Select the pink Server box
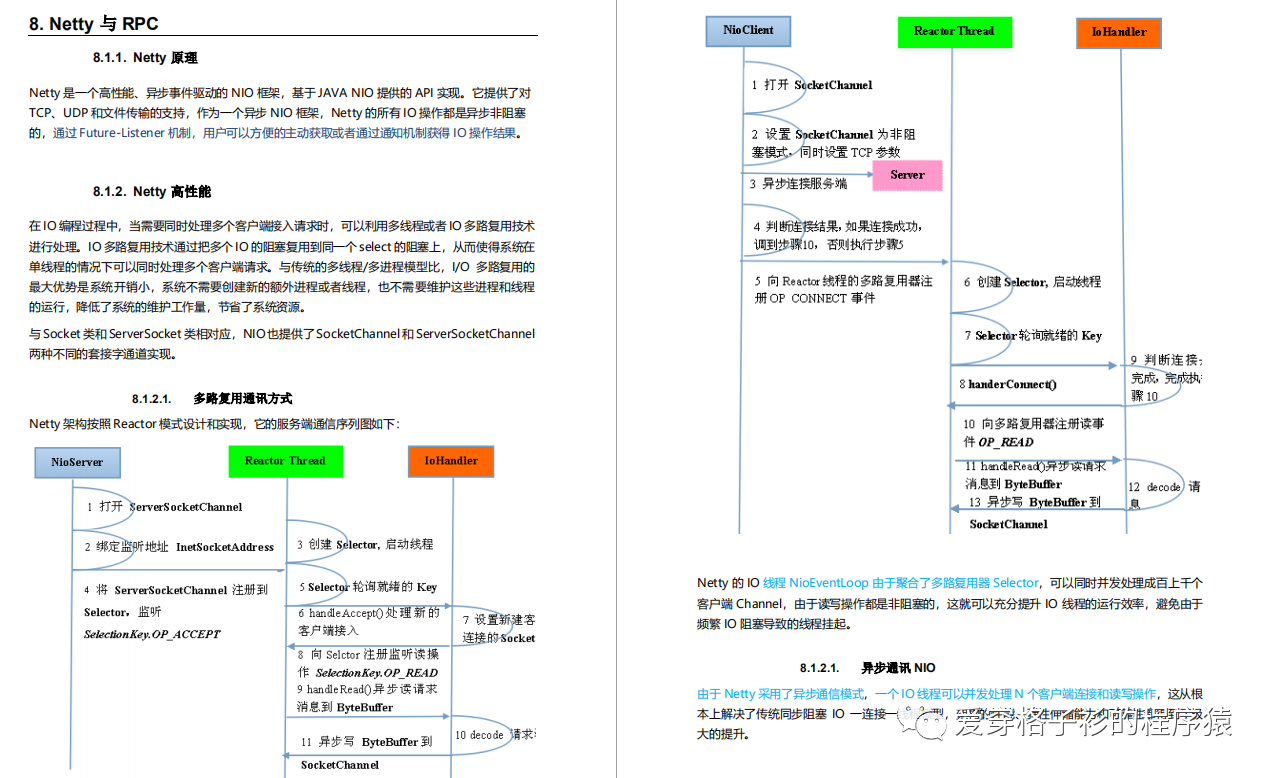 [907, 175]
